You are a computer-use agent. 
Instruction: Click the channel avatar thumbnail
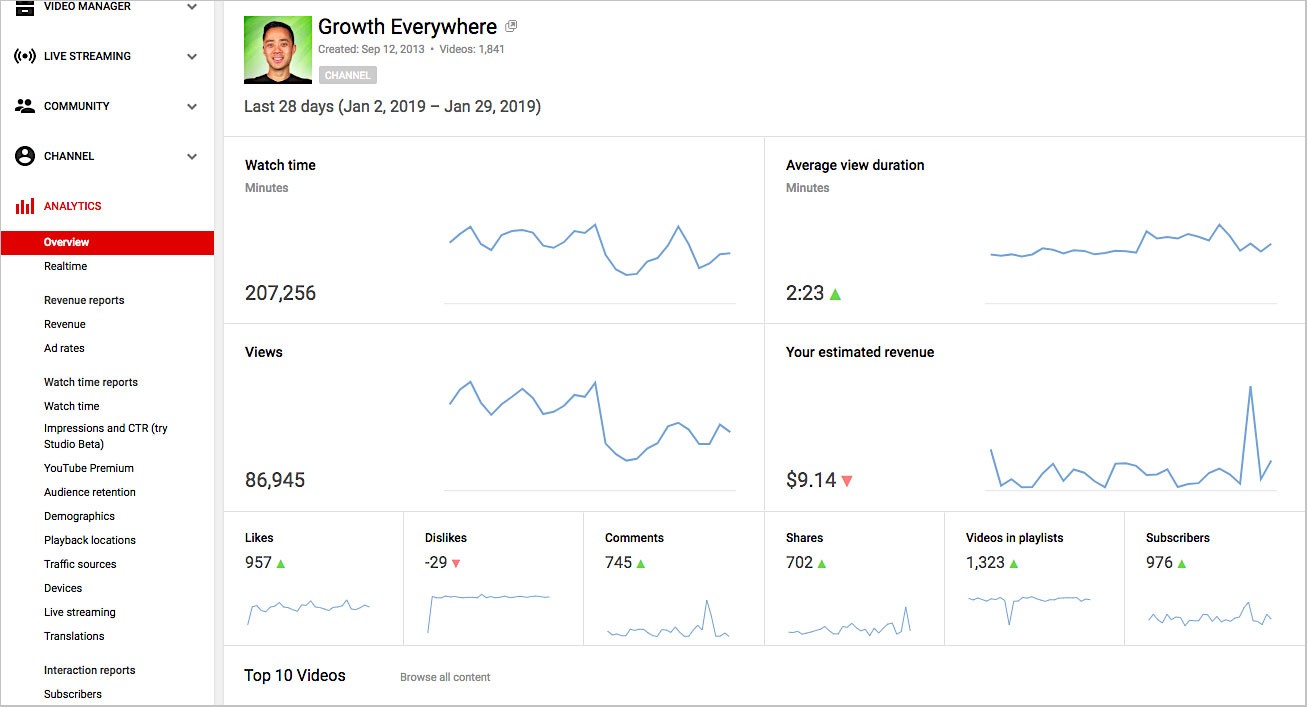pyautogui.click(x=278, y=48)
